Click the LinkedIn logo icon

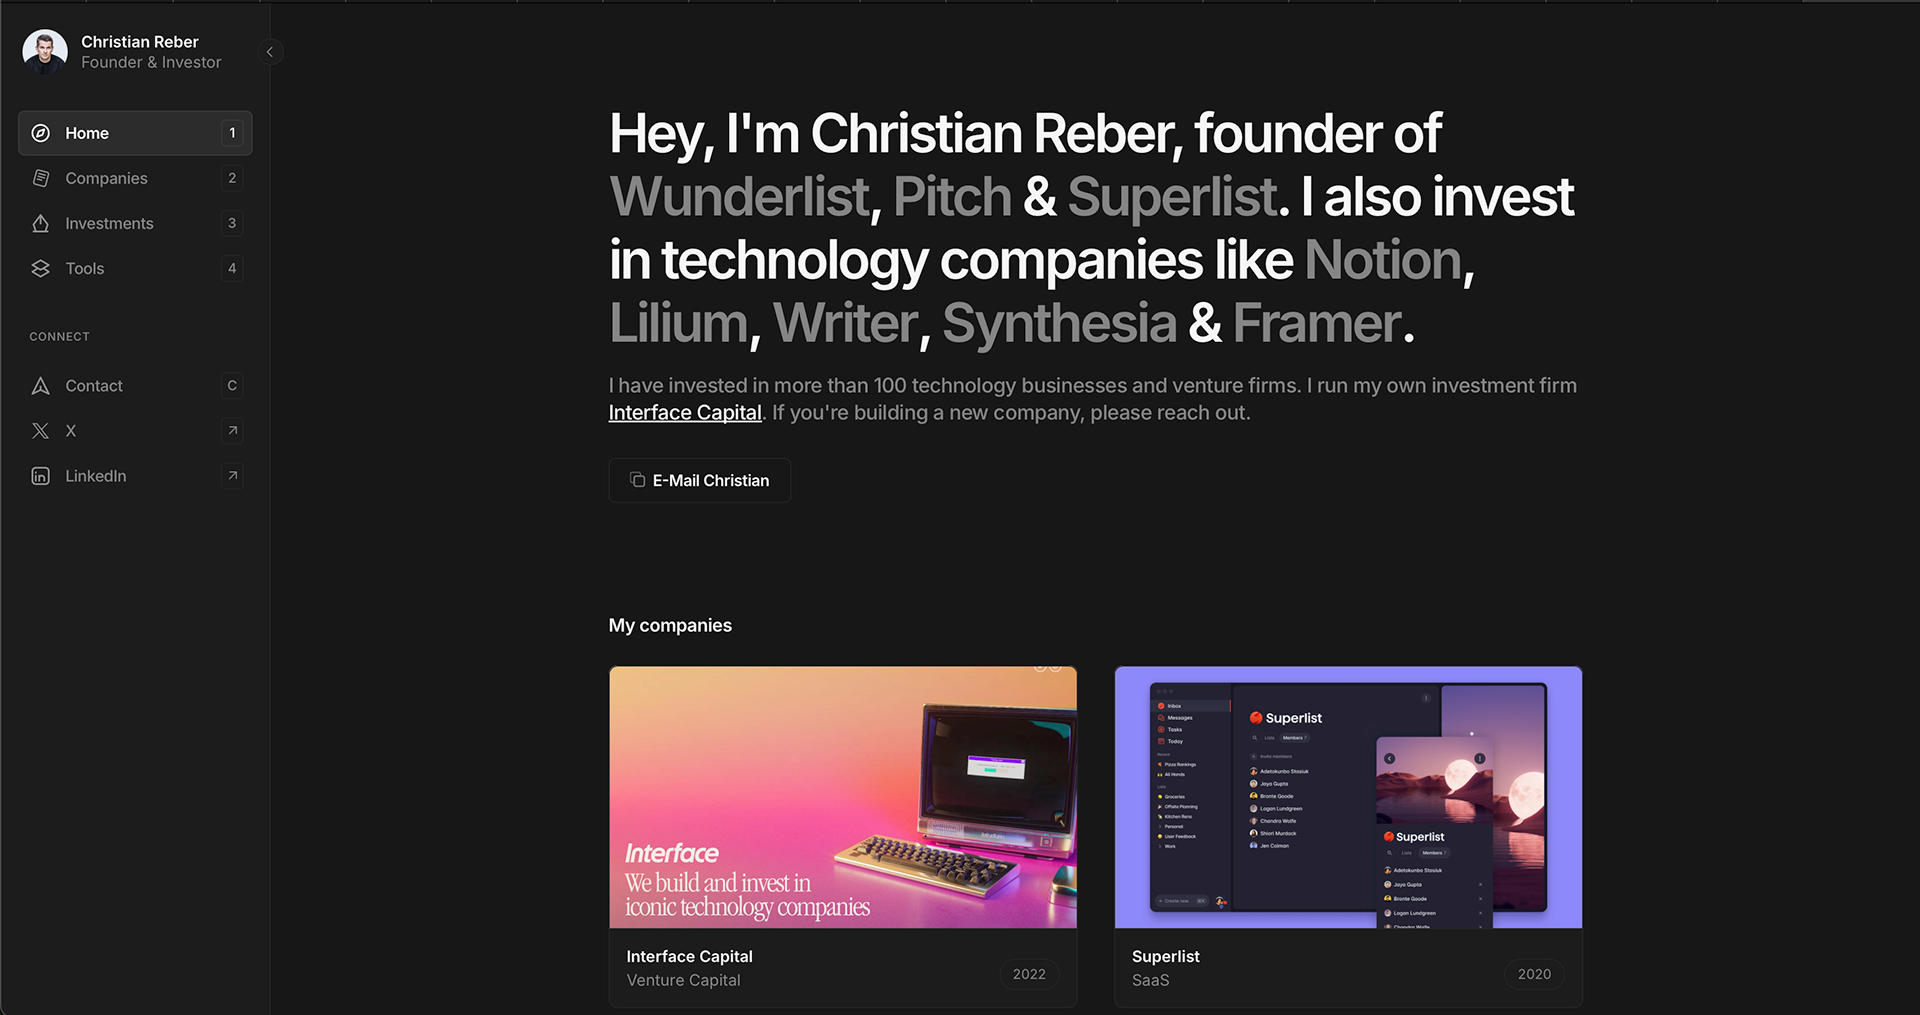point(41,476)
